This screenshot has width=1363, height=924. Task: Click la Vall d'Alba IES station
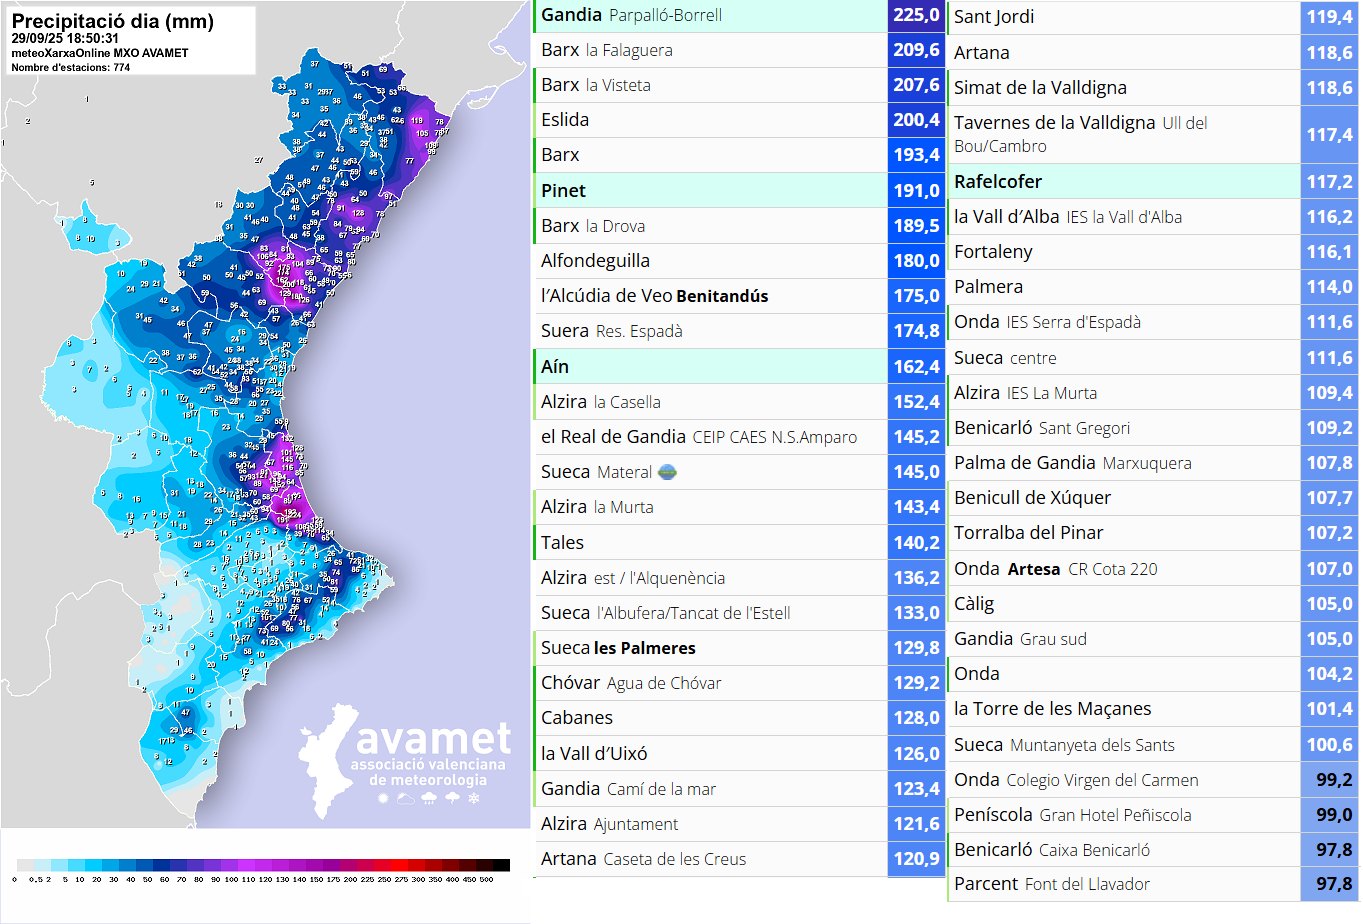(x=1152, y=217)
